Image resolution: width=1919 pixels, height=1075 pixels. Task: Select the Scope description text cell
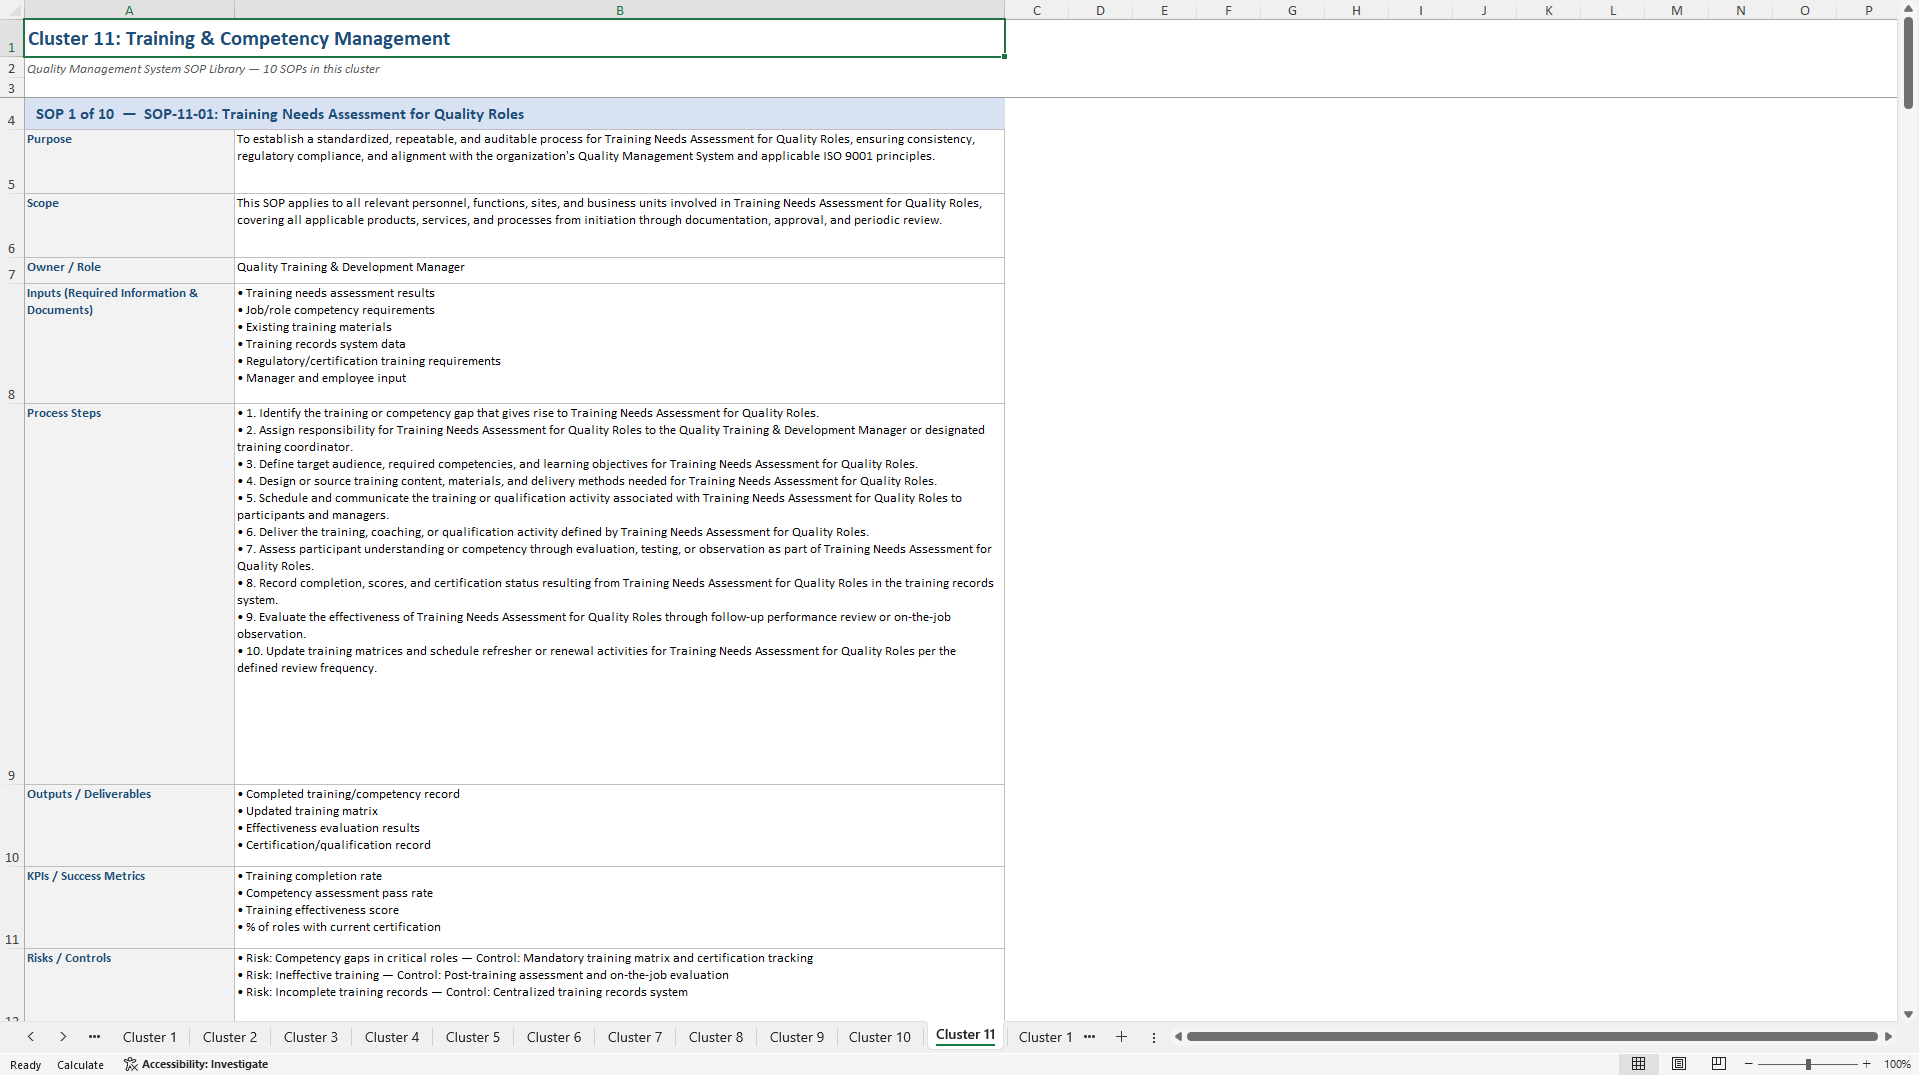(619, 225)
